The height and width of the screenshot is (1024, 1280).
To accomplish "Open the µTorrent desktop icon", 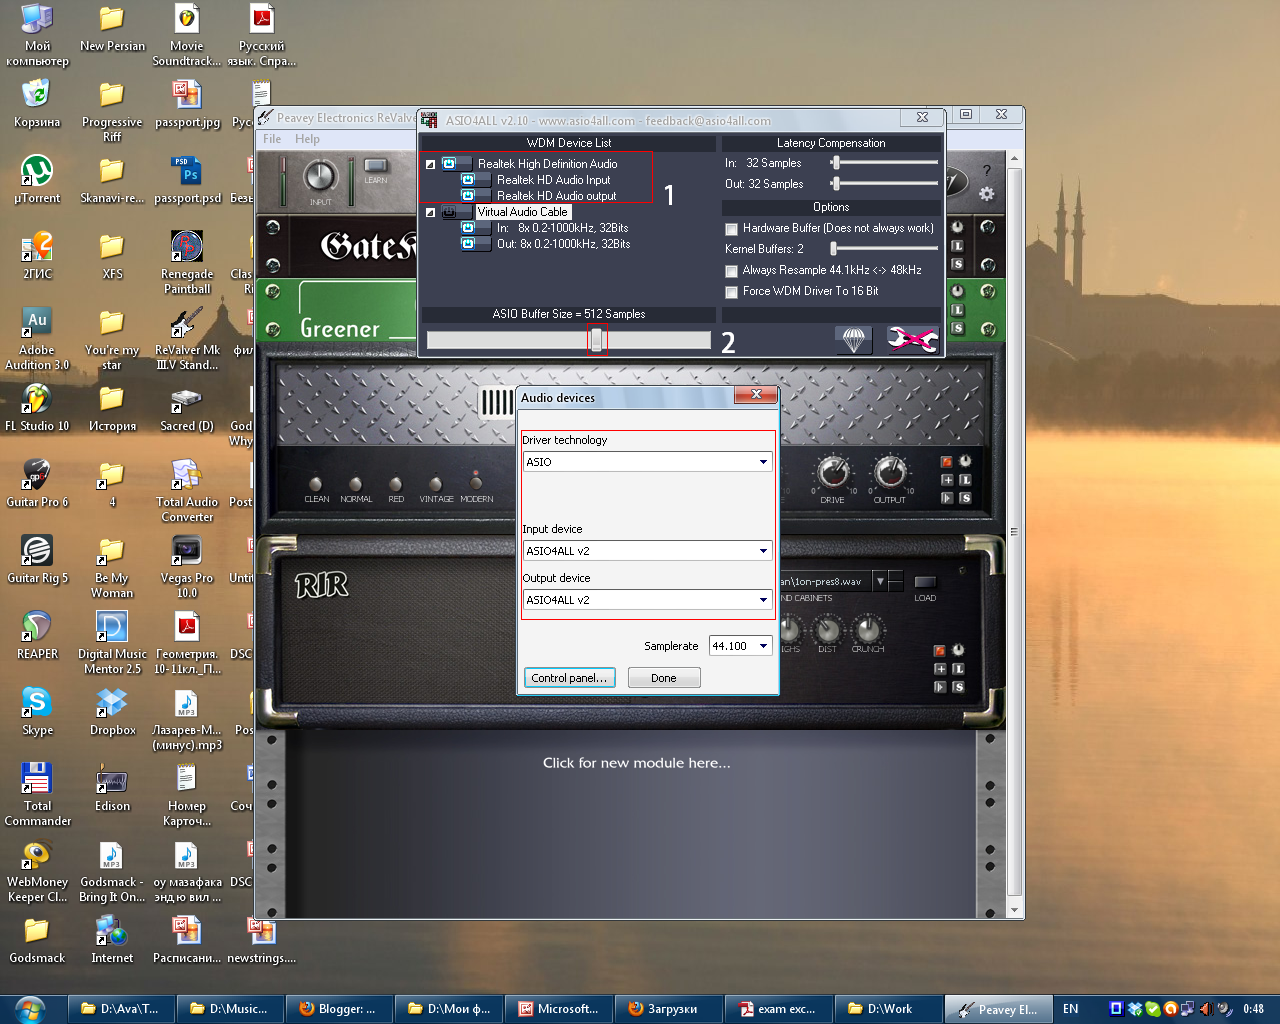I will point(37,180).
